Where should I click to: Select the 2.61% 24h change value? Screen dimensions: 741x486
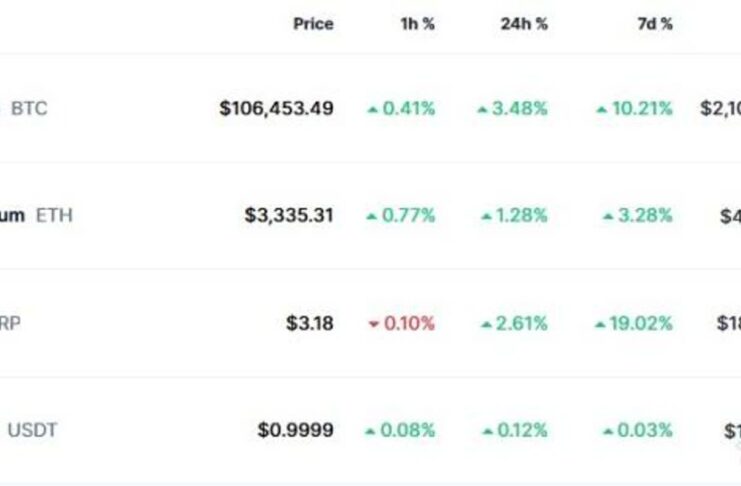(x=522, y=323)
